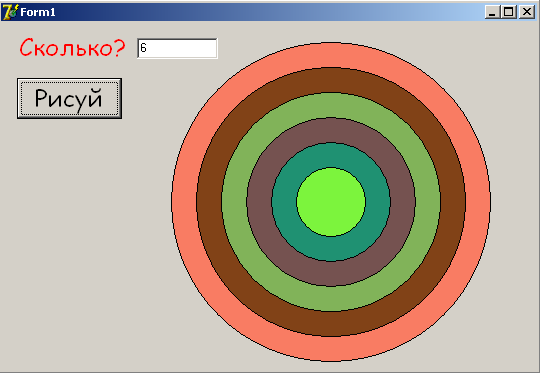Maximize the Form1 window
The width and height of the screenshot is (540, 374).
tap(509, 12)
